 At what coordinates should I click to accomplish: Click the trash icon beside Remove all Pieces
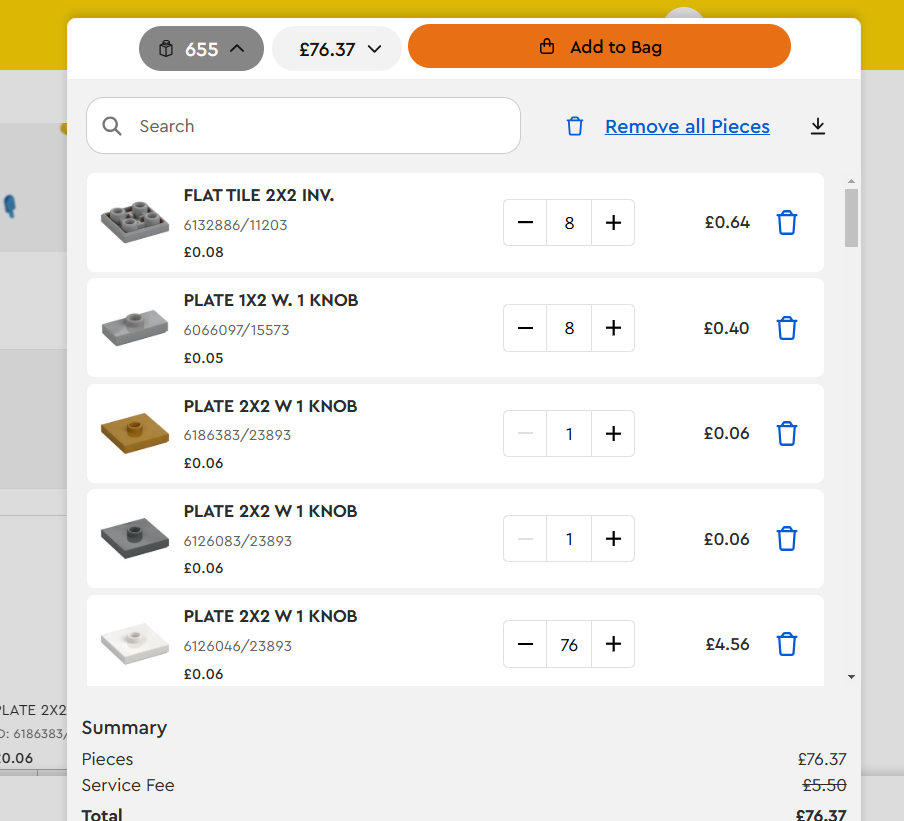click(x=575, y=127)
